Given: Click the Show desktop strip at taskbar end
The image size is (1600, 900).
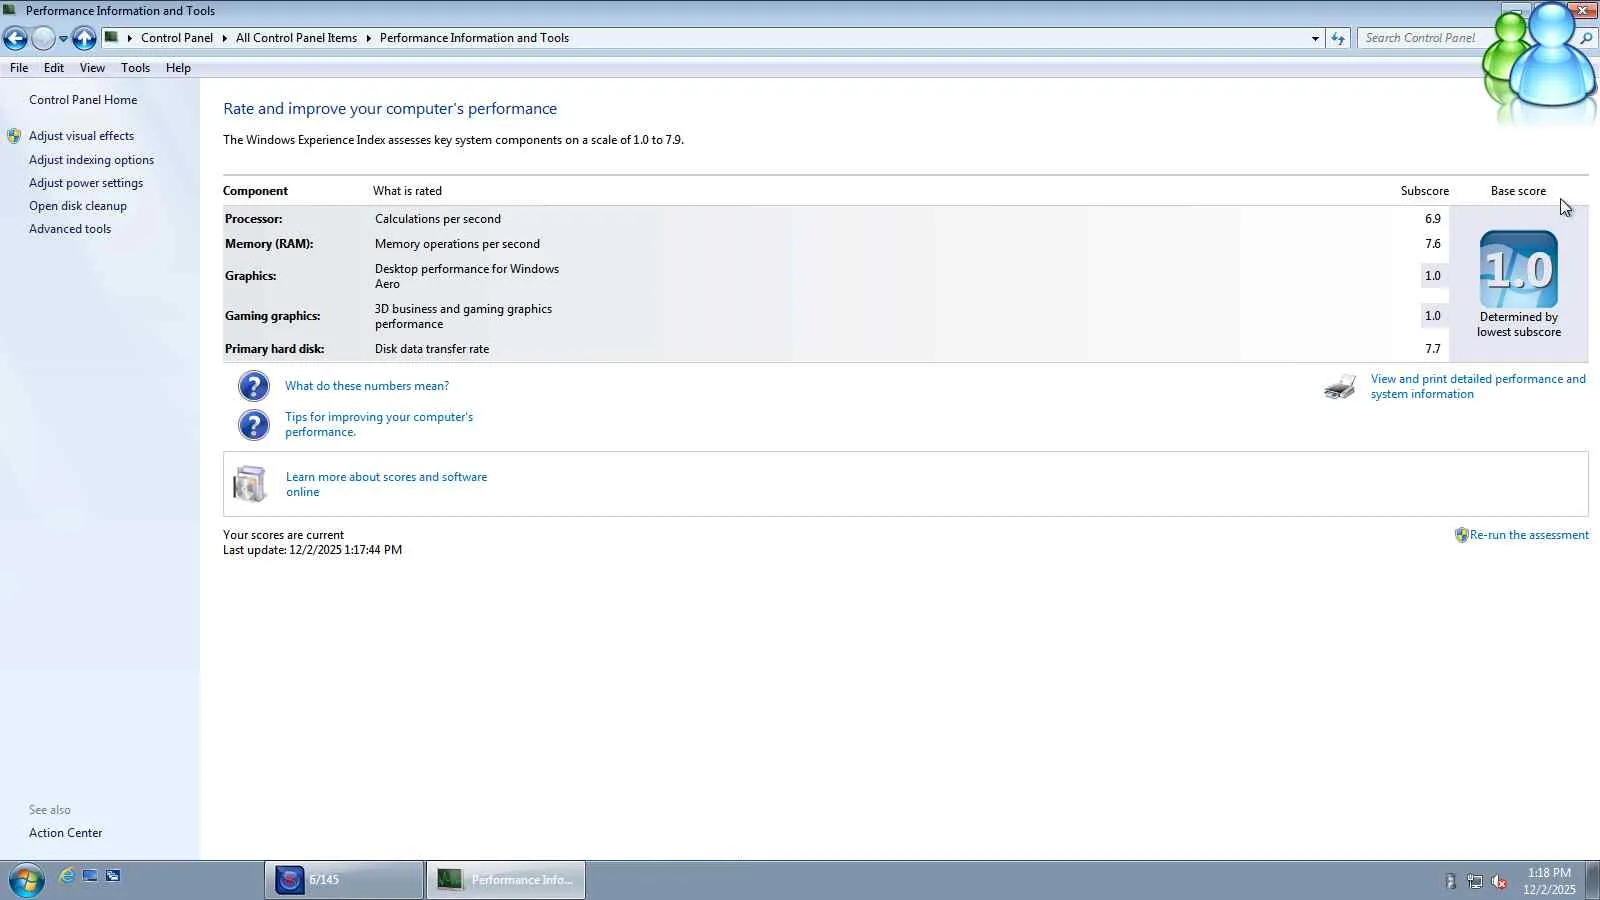Looking at the screenshot, I should click(1592, 880).
